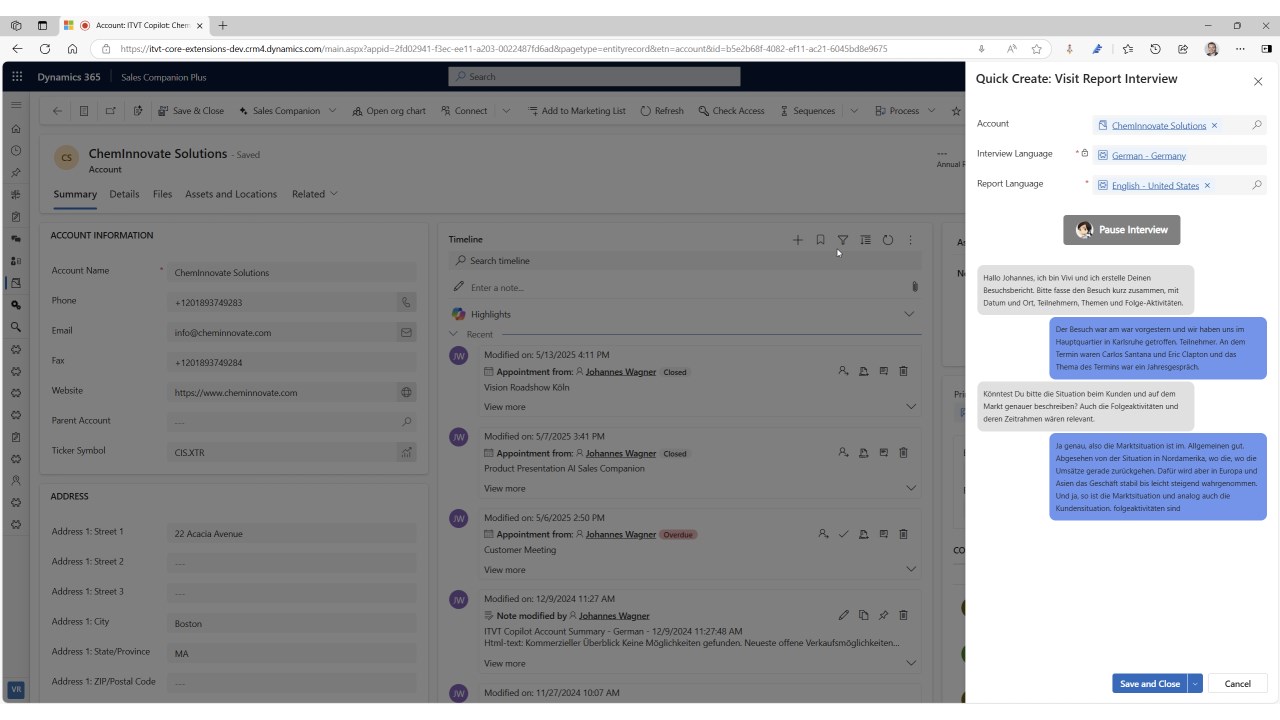The height and width of the screenshot is (720, 1280).
Task: Click the Search timeline field
Action: 685,261
